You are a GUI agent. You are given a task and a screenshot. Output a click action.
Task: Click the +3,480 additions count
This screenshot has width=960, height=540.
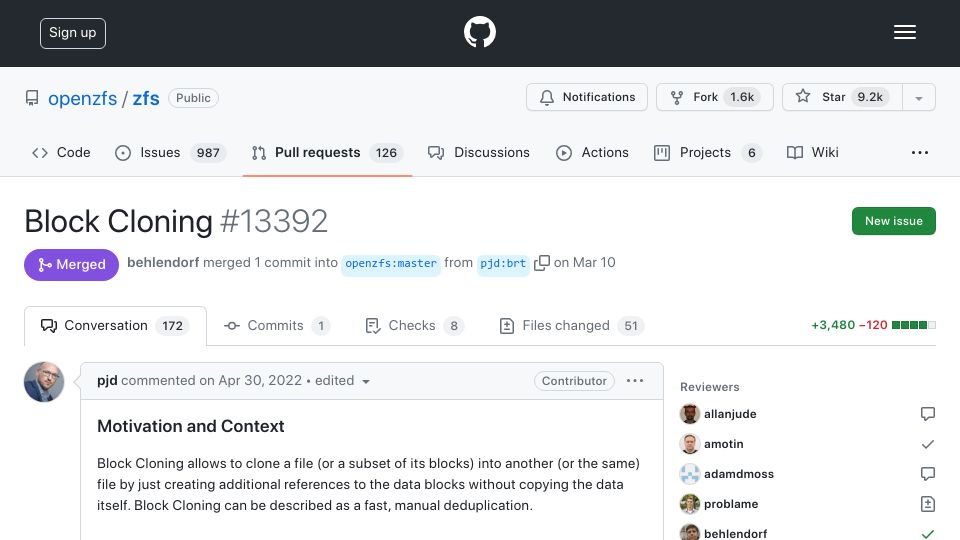(833, 325)
